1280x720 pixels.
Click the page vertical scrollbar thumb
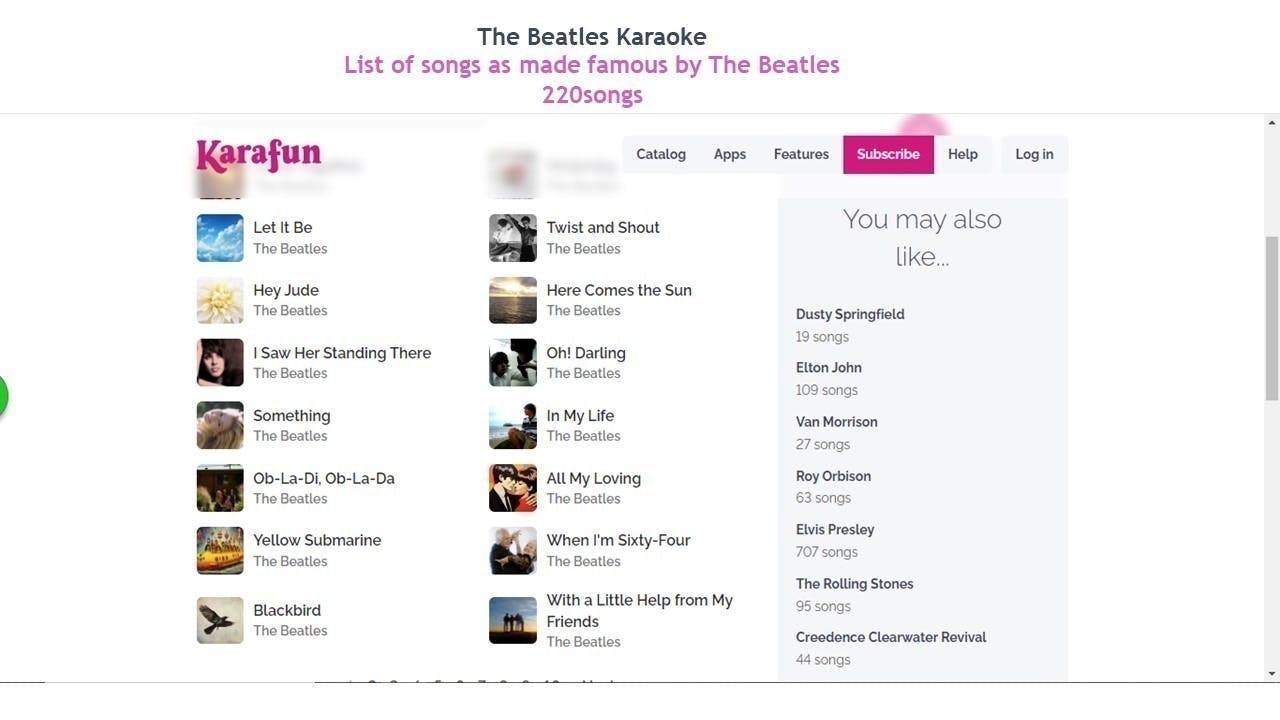pos(1272,318)
